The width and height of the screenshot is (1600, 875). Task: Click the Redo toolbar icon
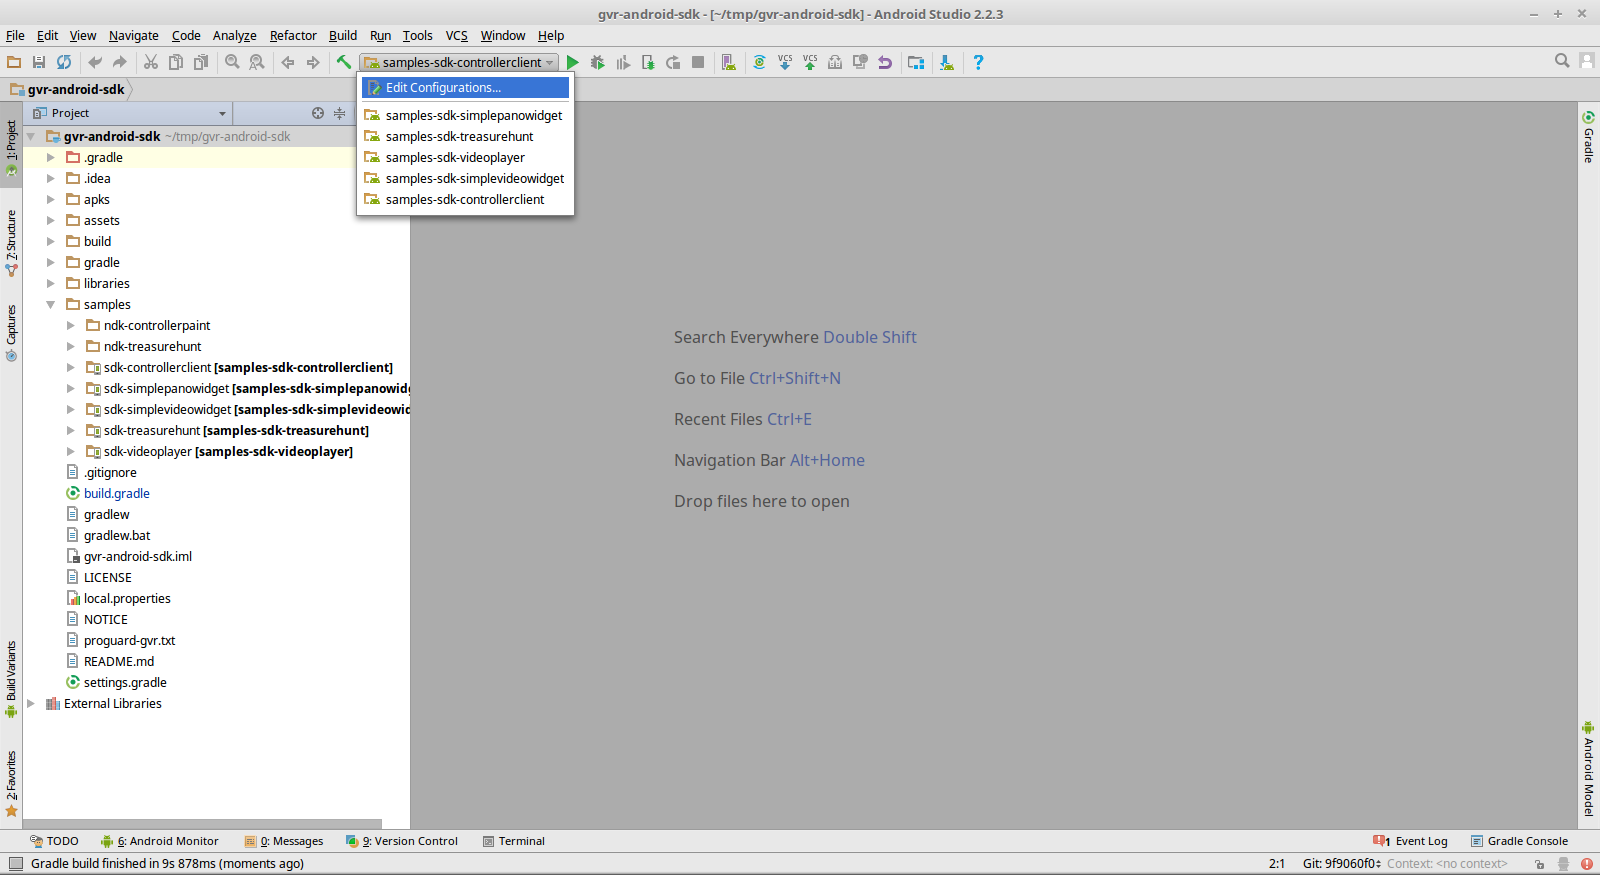click(x=120, y=62)
